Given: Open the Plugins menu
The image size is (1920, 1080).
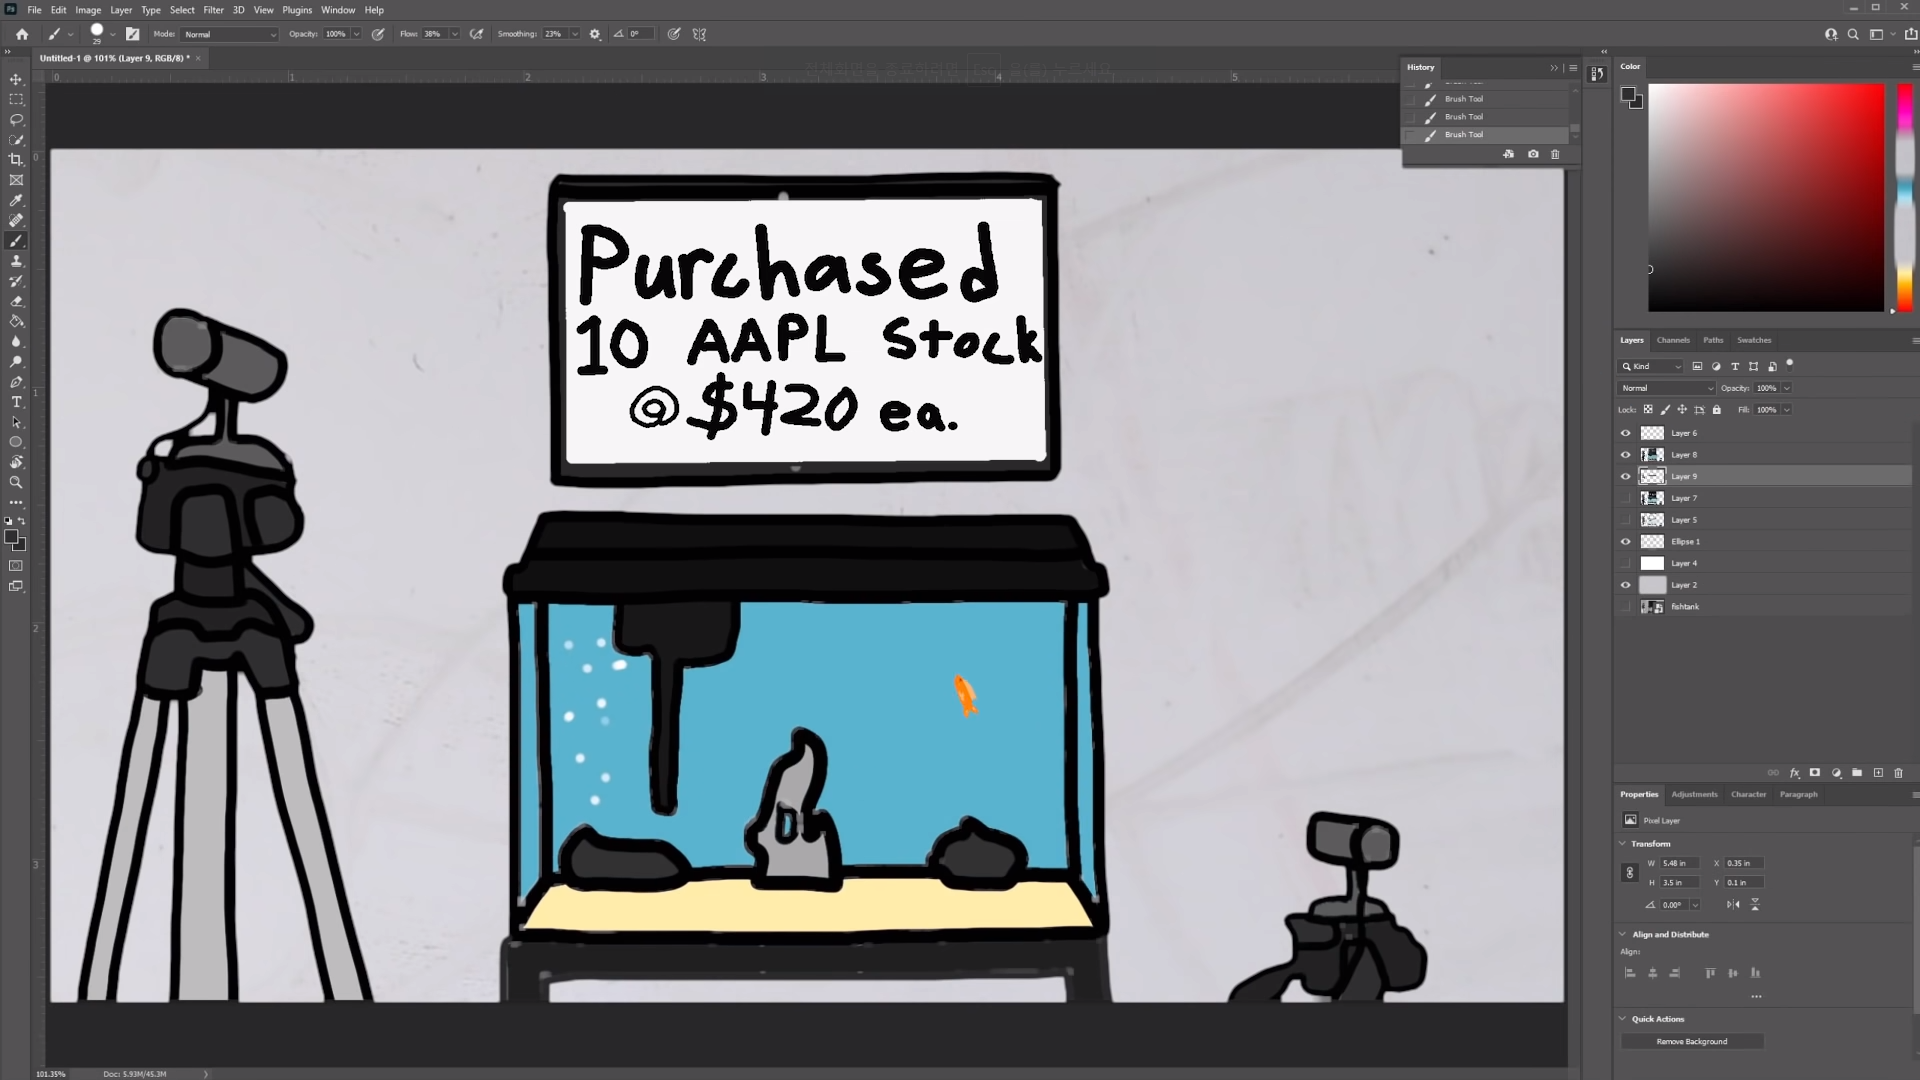Looking at the screenshot, I should [297, 10].
